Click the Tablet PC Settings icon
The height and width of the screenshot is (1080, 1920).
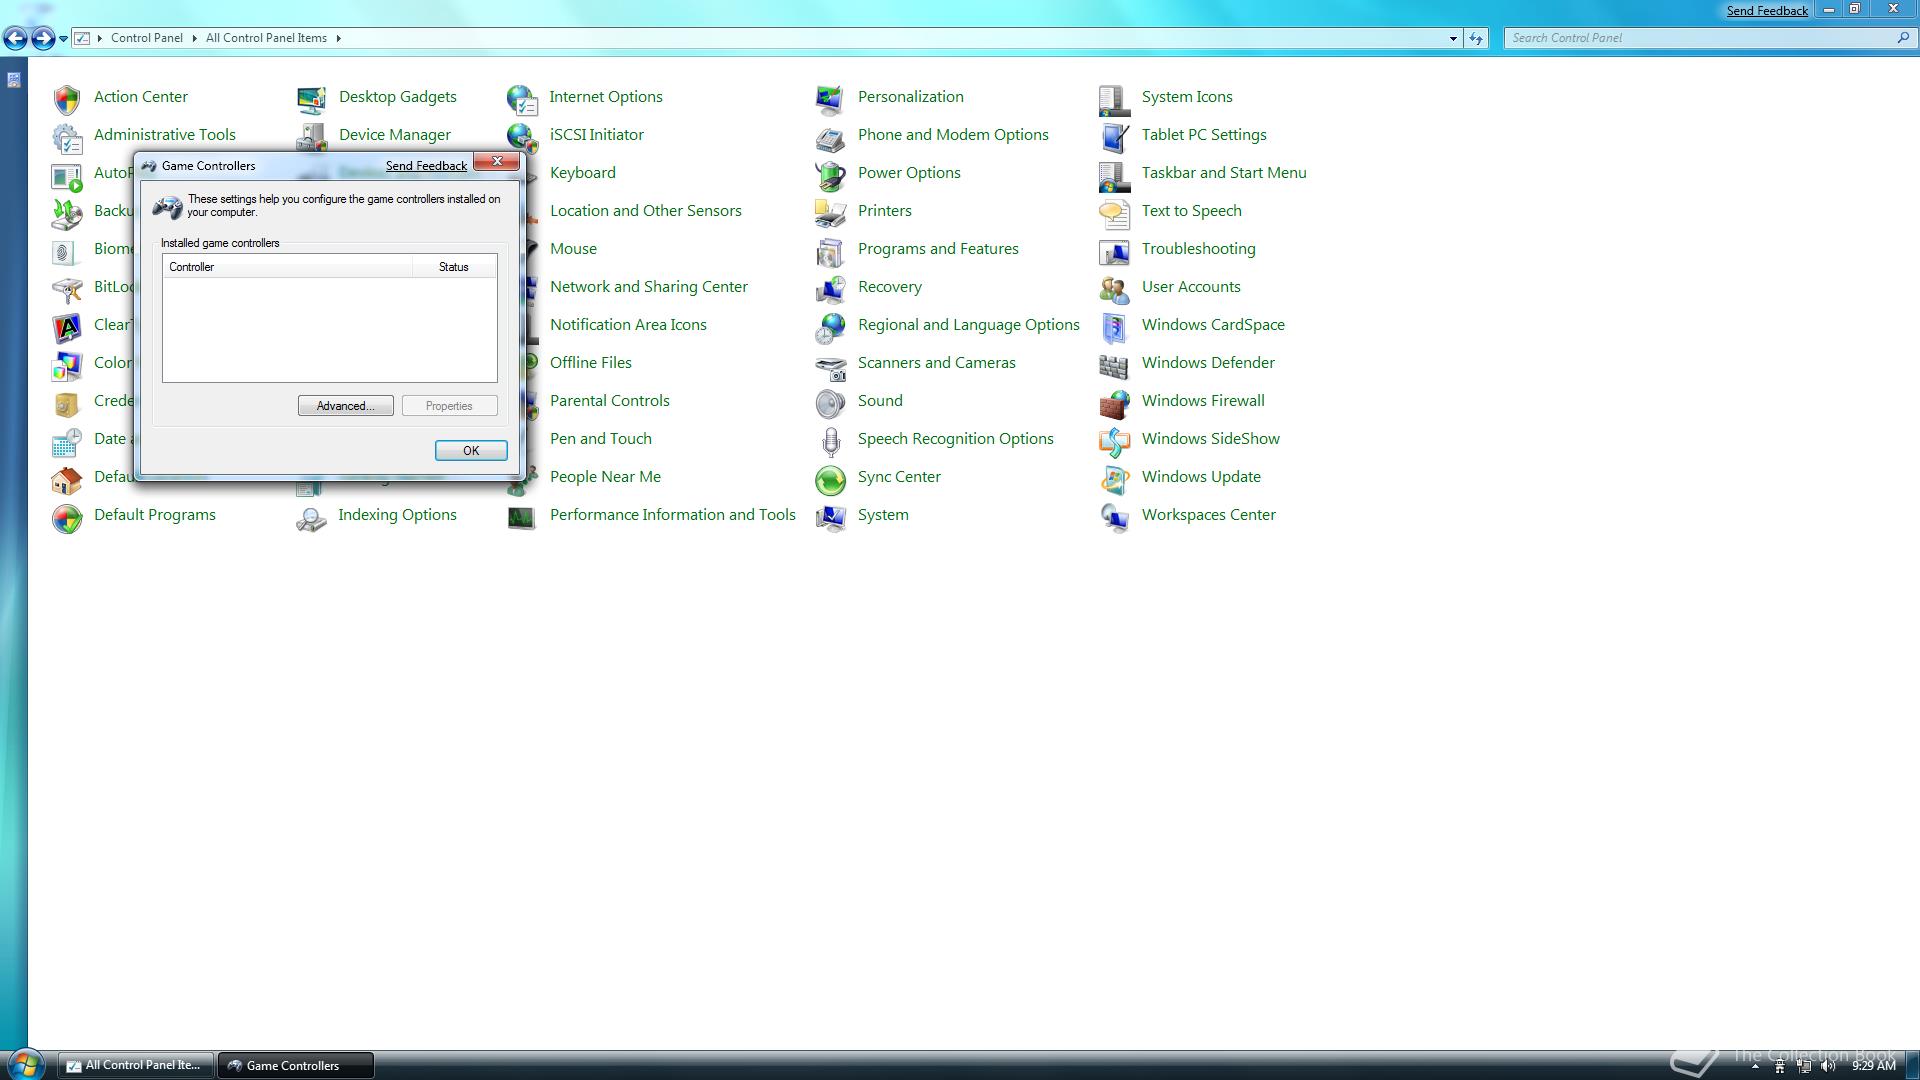(x=1114, y=136)
